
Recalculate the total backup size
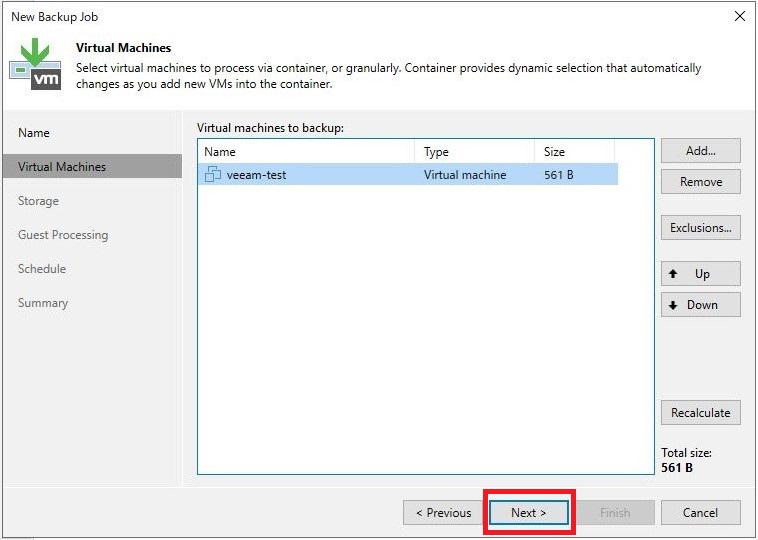click(x=700, y=413)
